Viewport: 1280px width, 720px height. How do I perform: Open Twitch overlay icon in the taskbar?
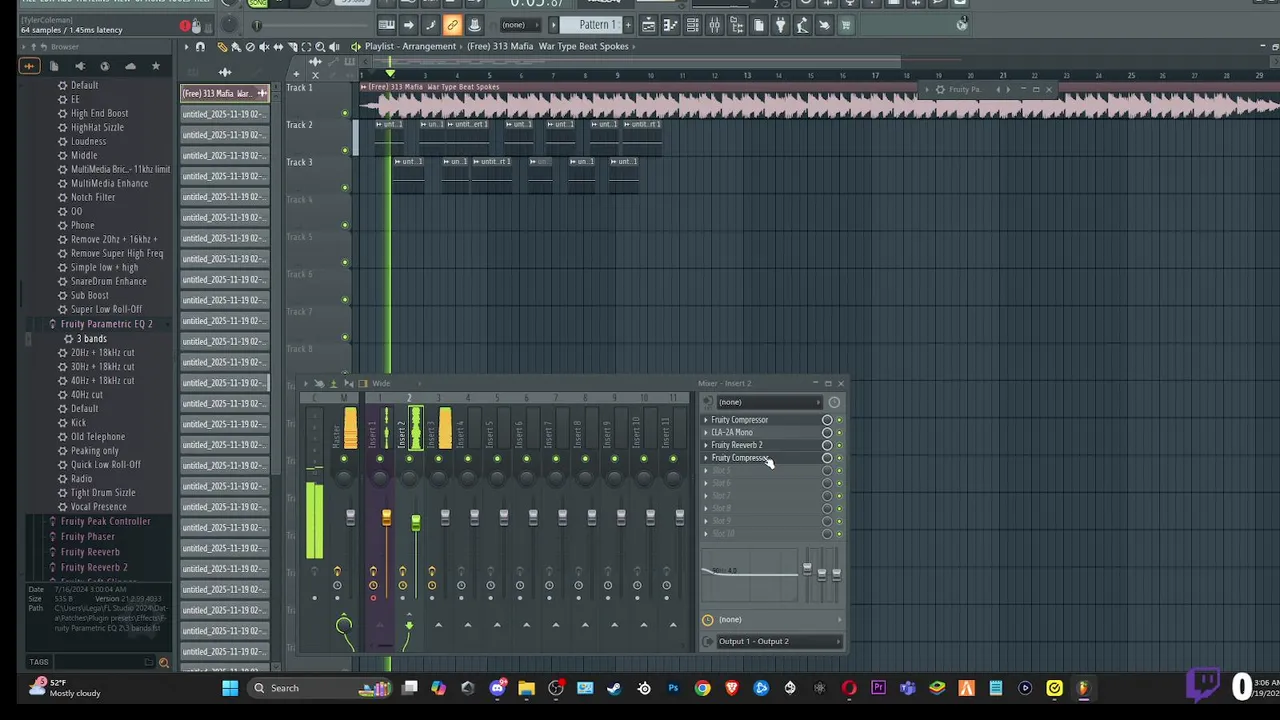pyautogui.click(x=1204, y=685)
